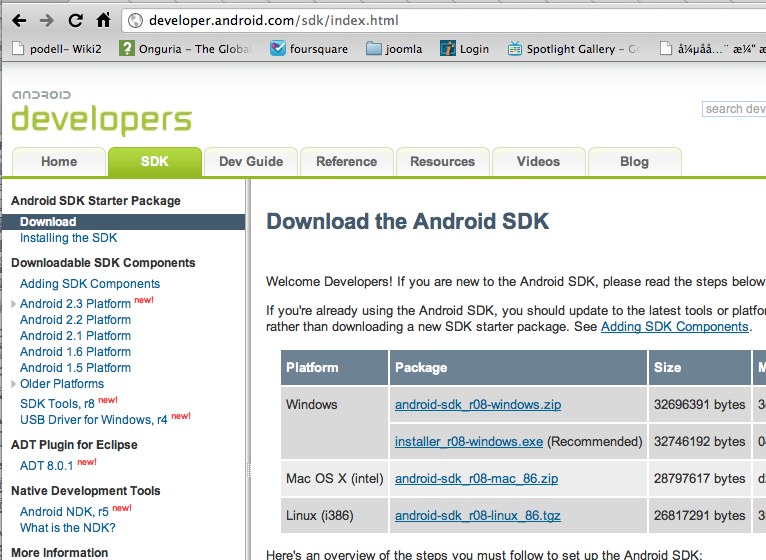This screenshot has height=560, width=766.
Task: Open the Videos tab
Action: (x=538, y=162)
